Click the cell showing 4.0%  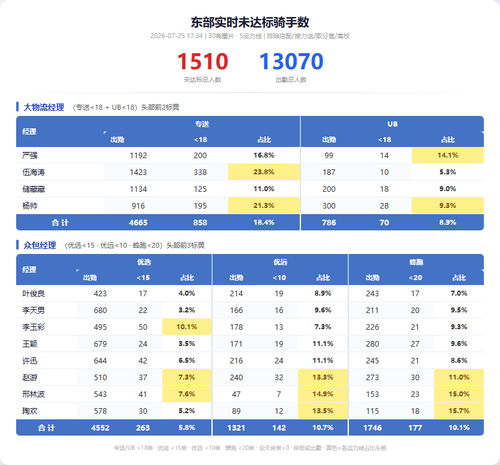[187, 293]
